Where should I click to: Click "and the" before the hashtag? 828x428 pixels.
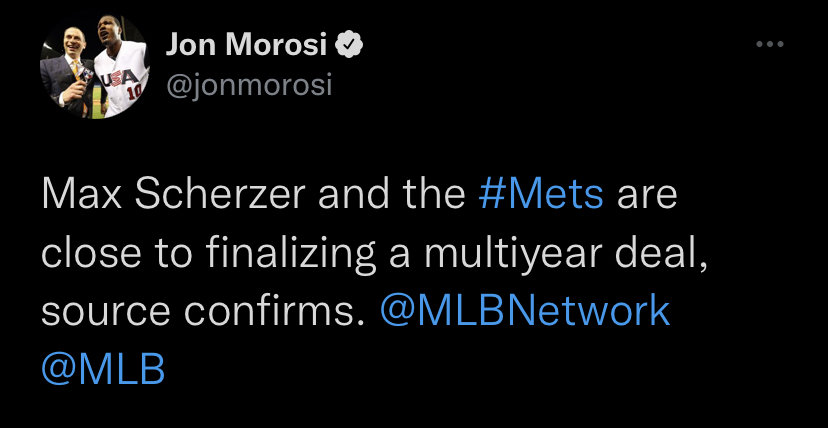point(393,194)
